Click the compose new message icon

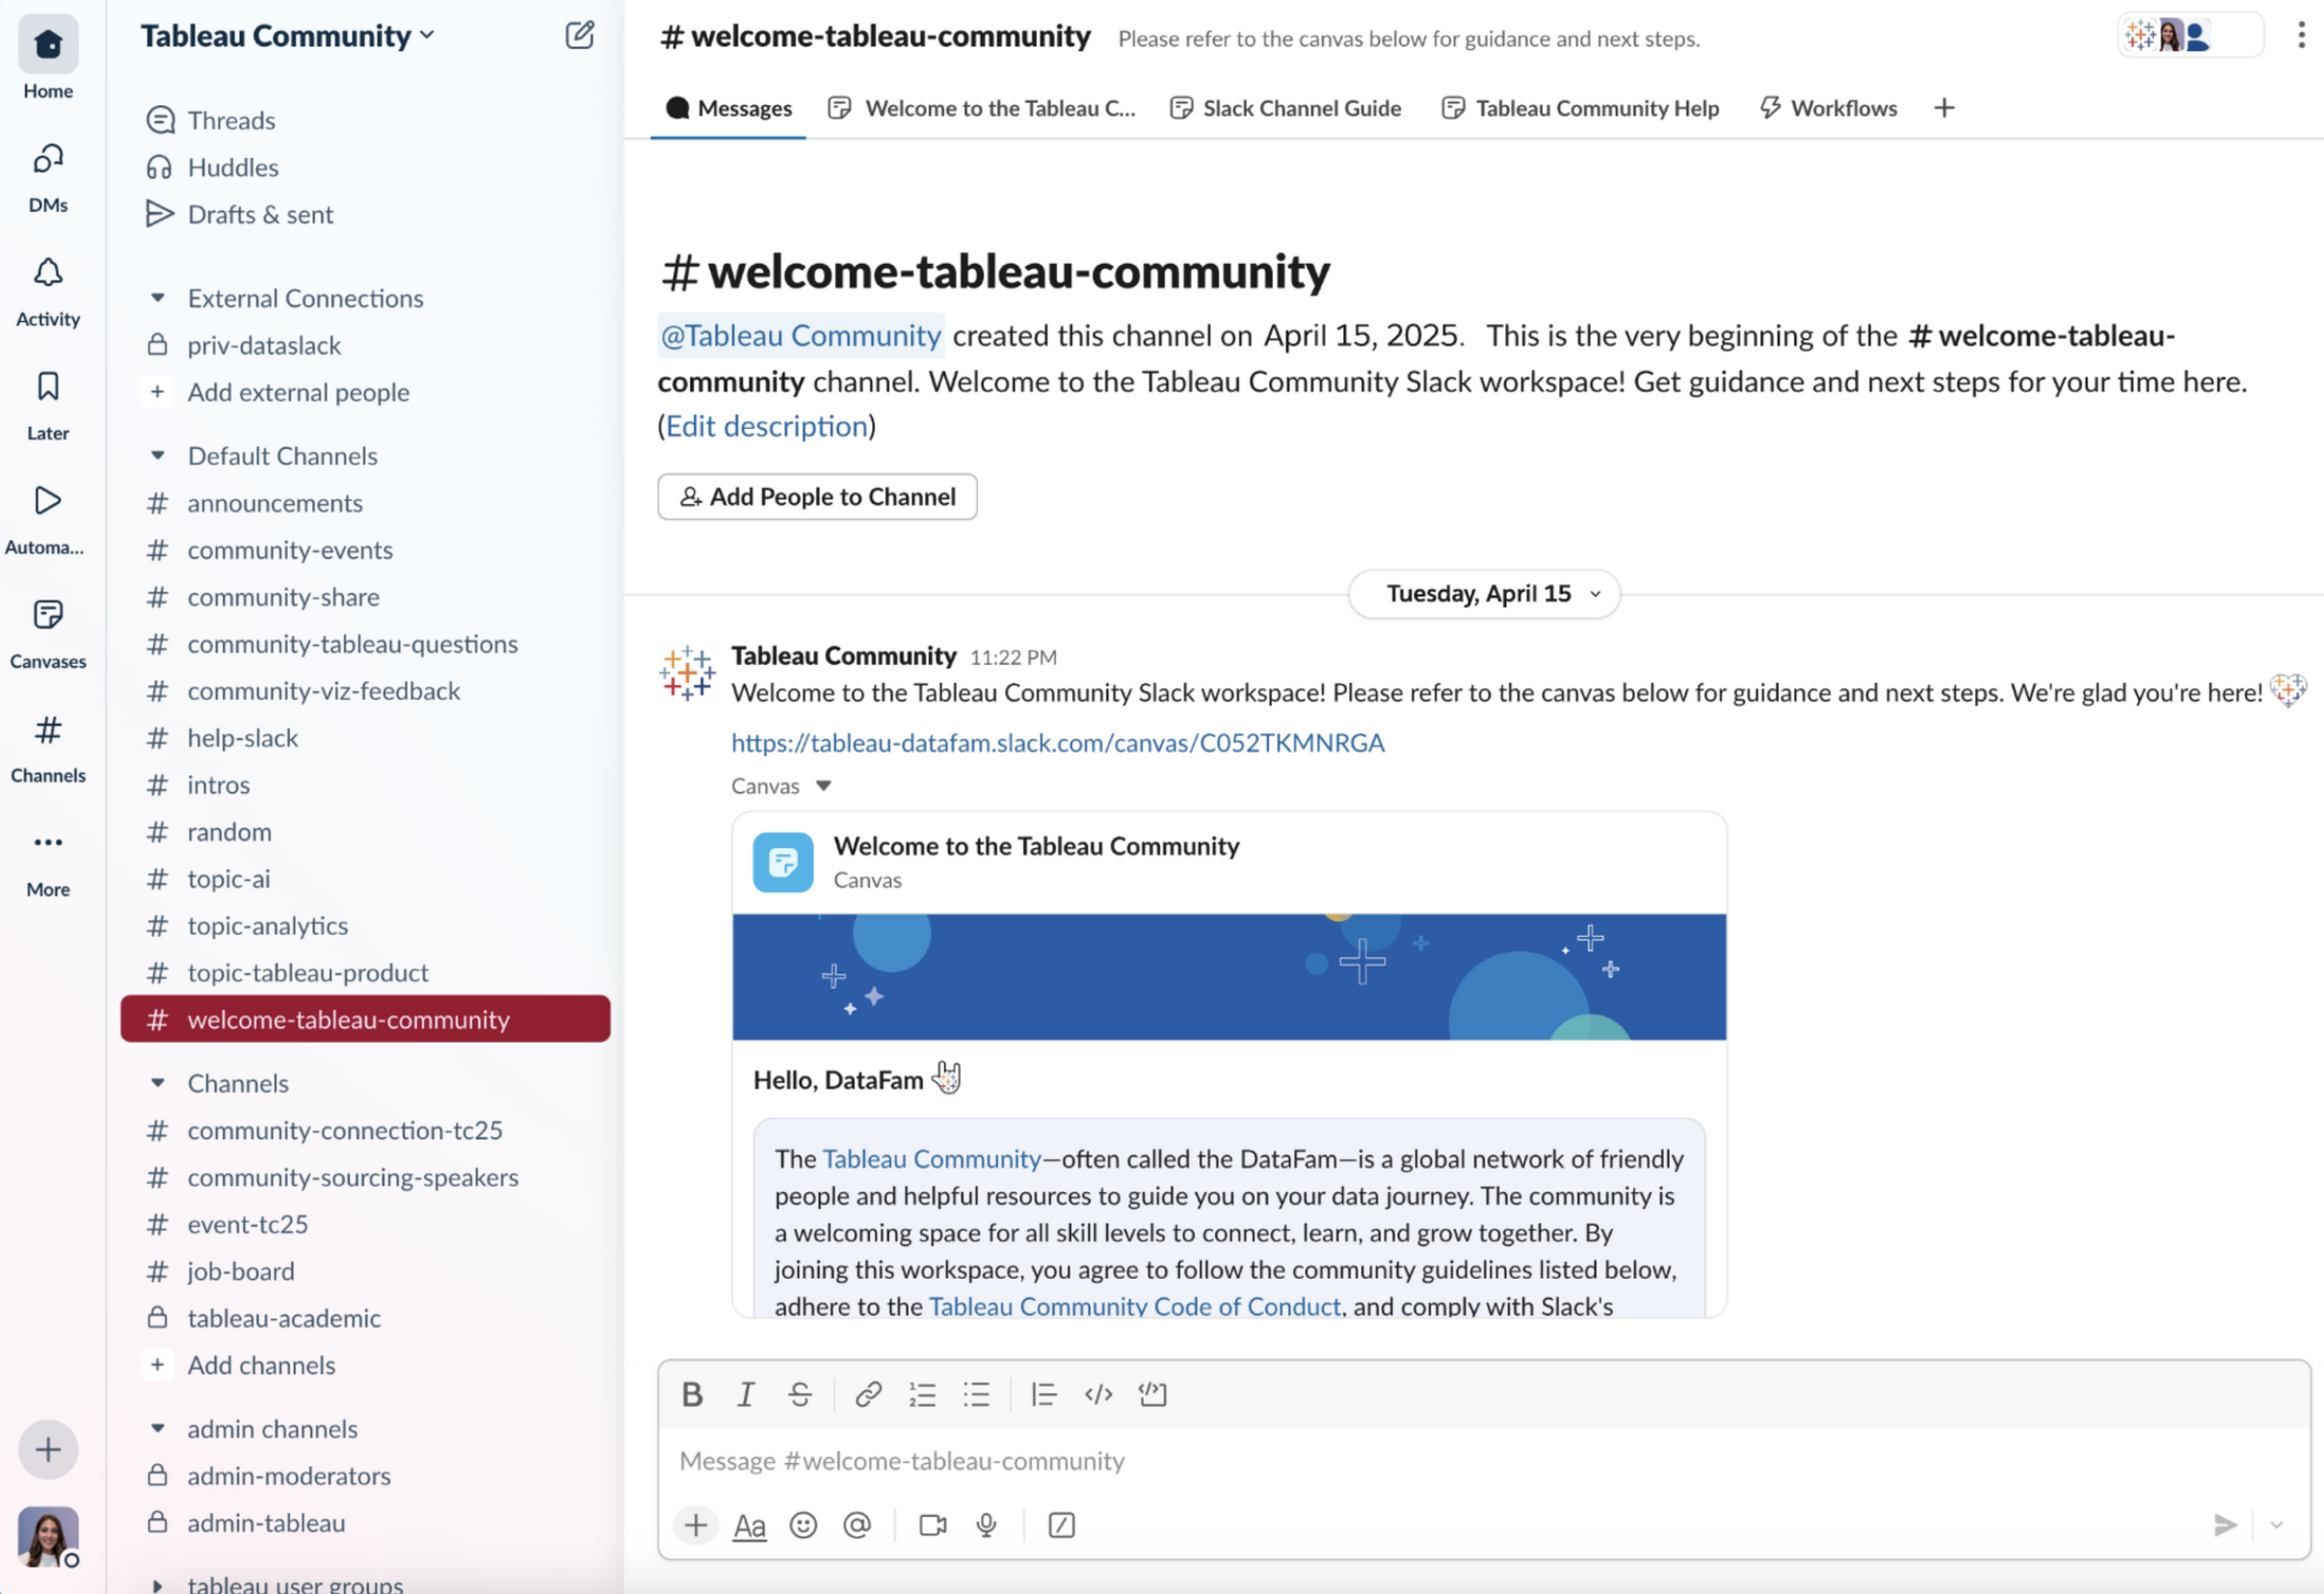579,36
